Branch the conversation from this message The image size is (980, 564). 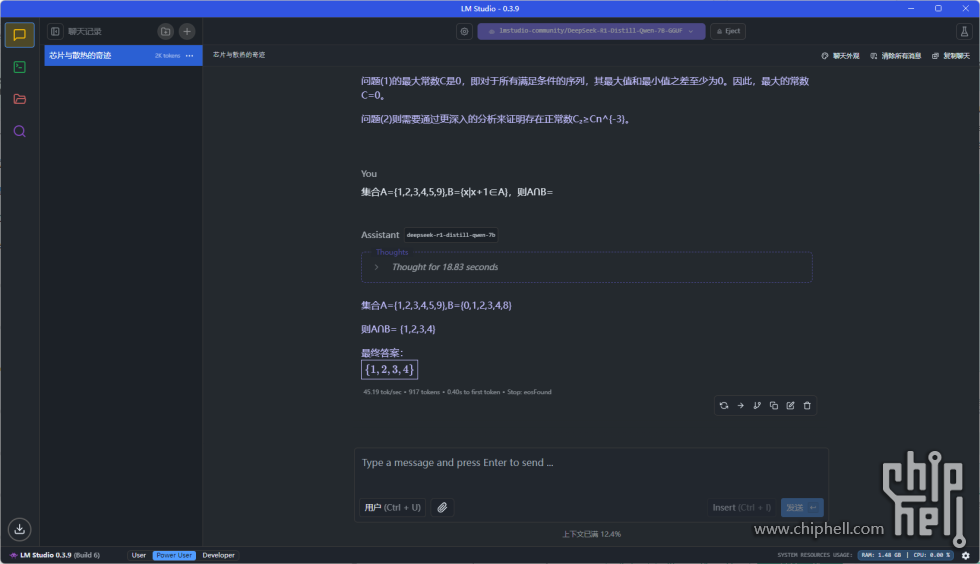[757, 405]
